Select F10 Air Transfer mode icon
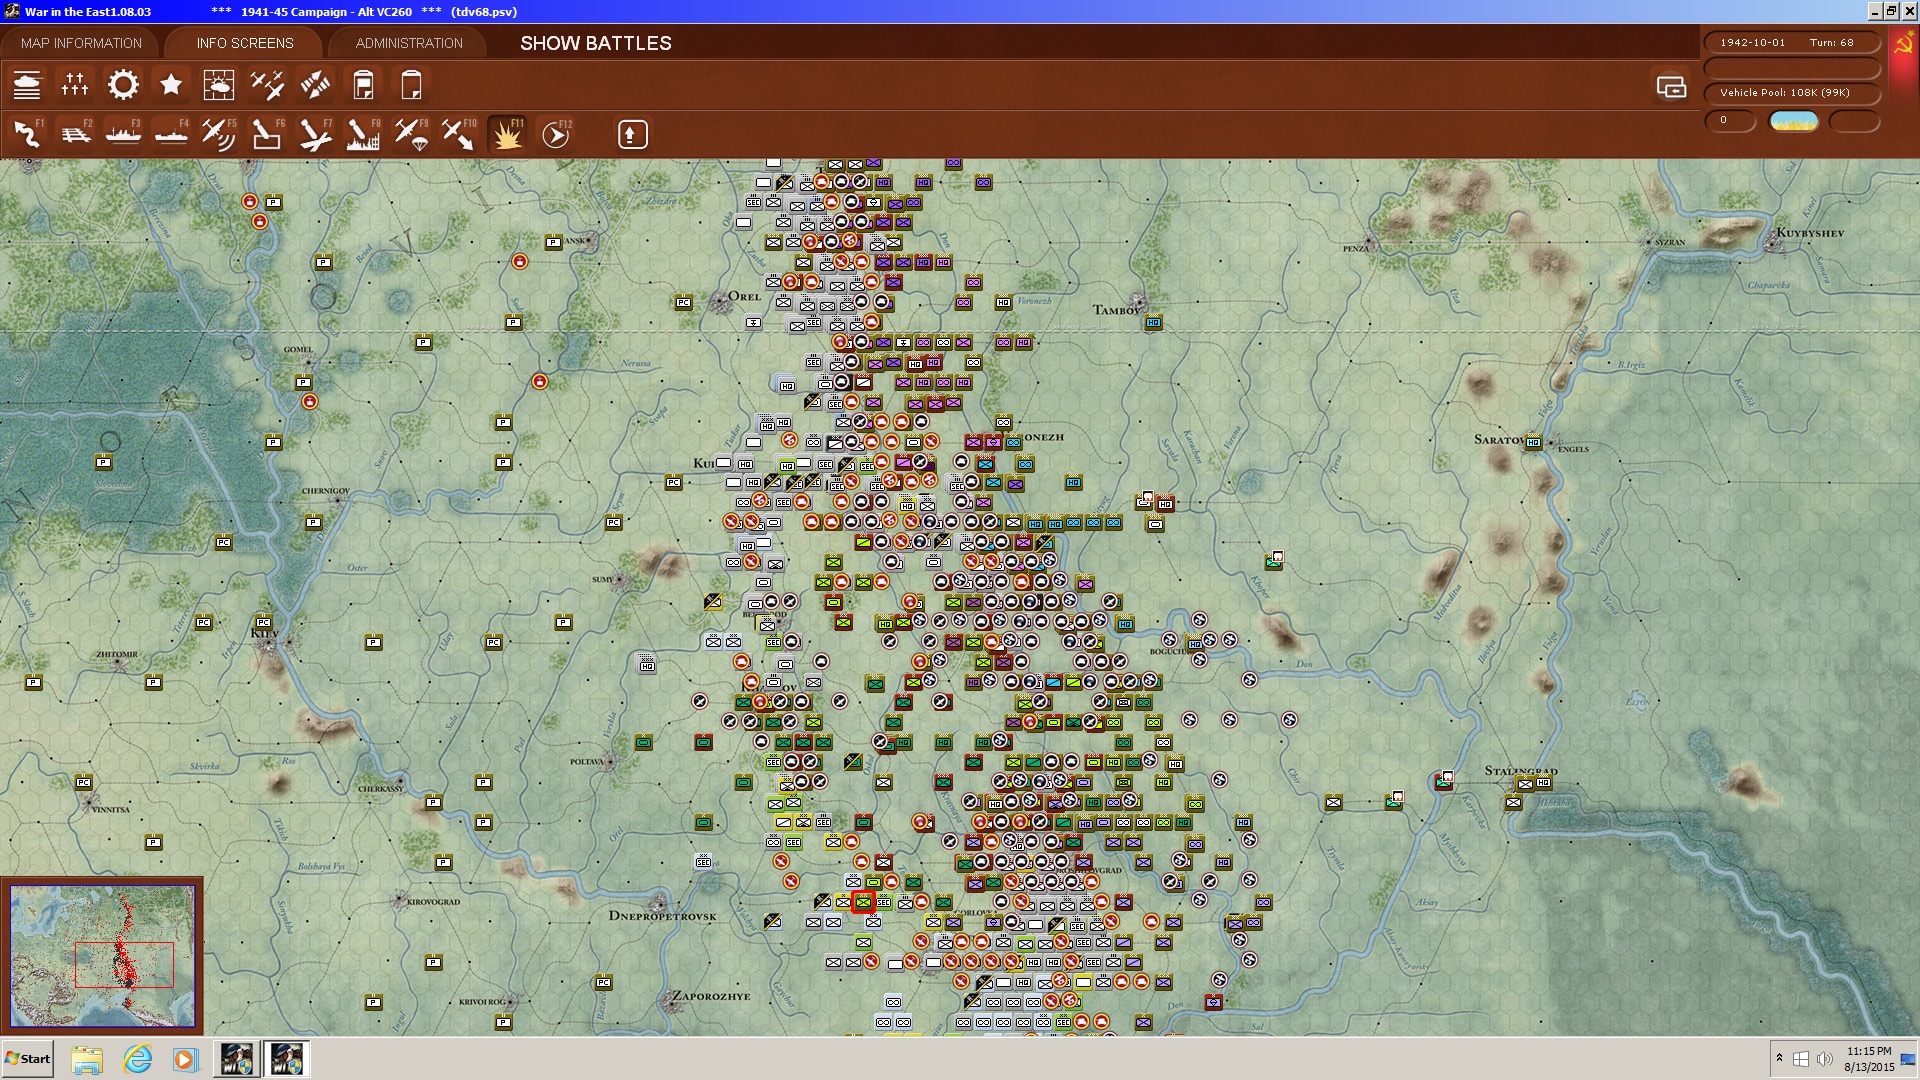 [459, 134]
